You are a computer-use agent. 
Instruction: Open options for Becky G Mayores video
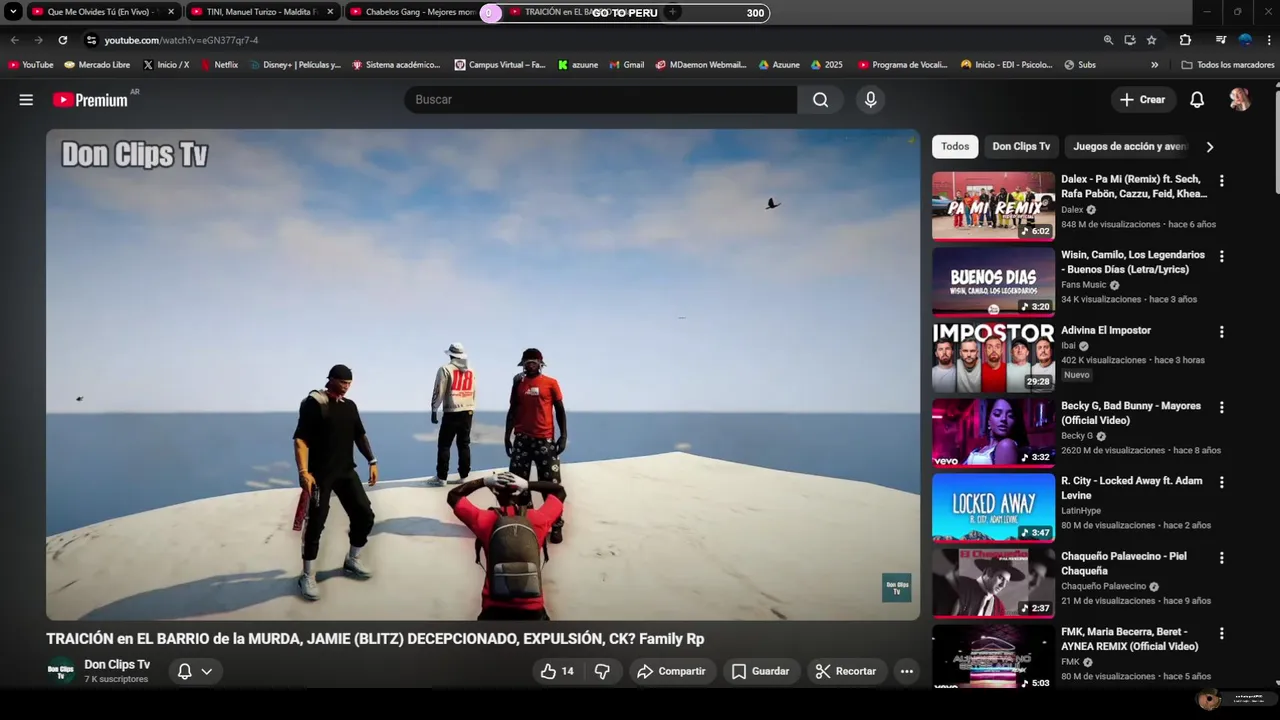point(1221,407)
